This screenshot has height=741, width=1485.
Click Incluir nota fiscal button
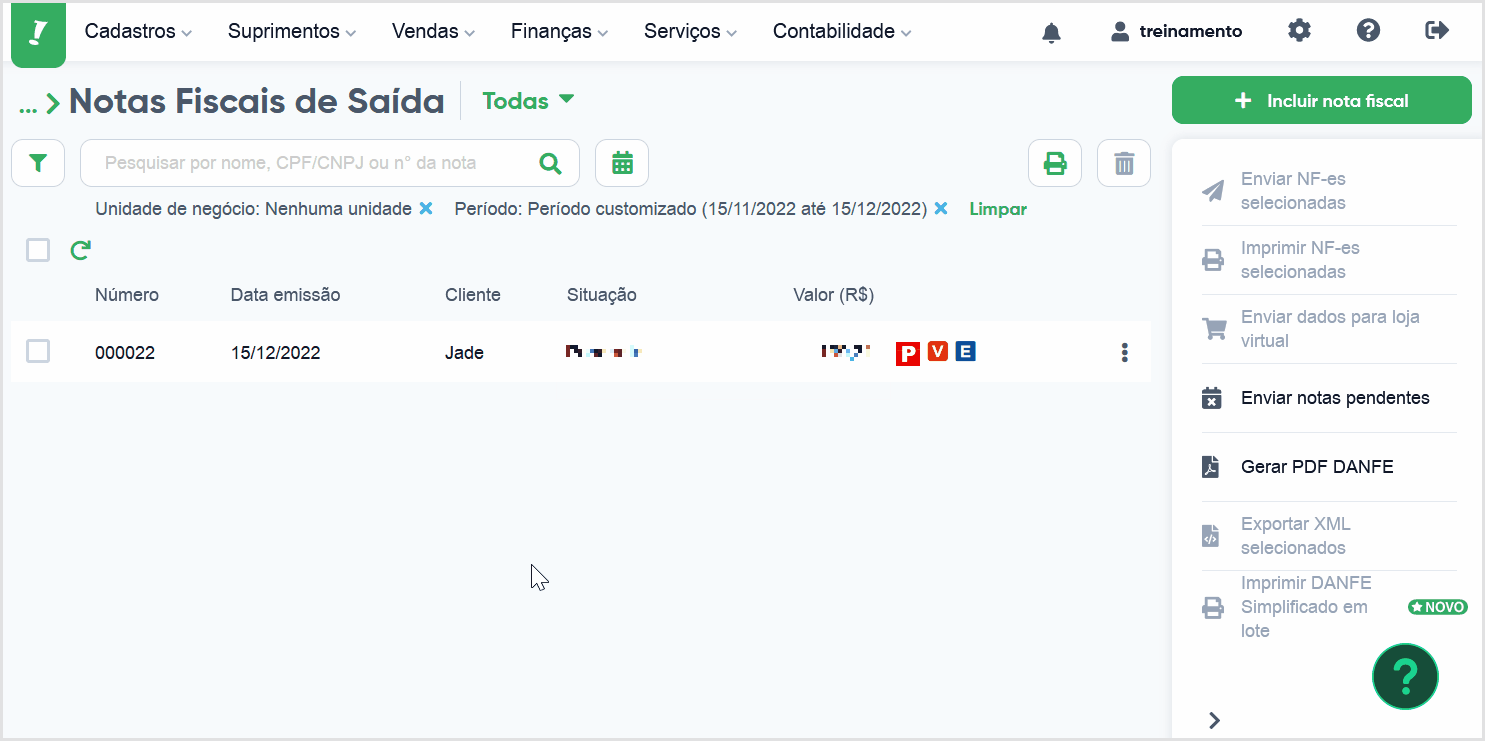(1321, 100)
